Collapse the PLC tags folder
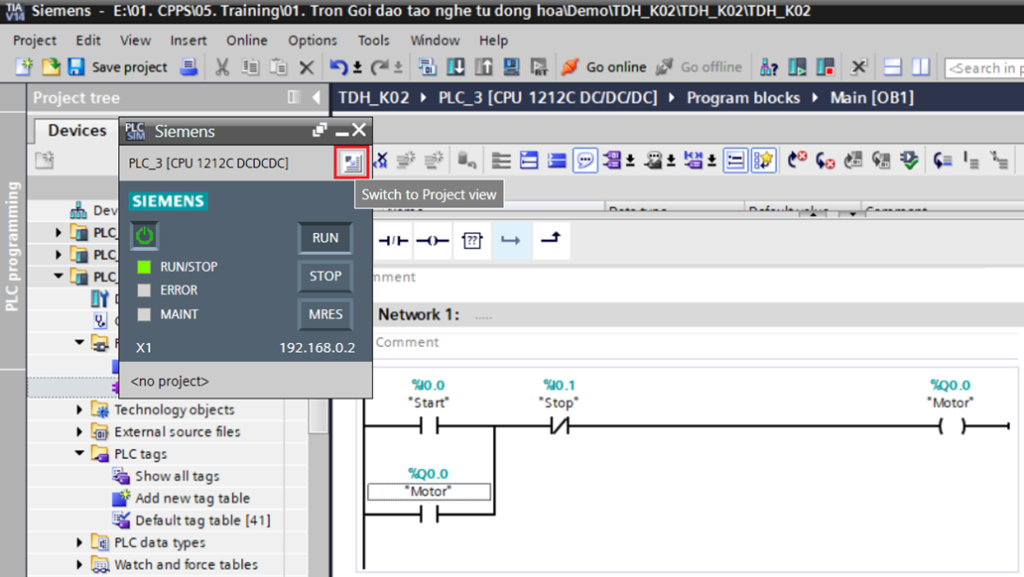 (81, 454)
